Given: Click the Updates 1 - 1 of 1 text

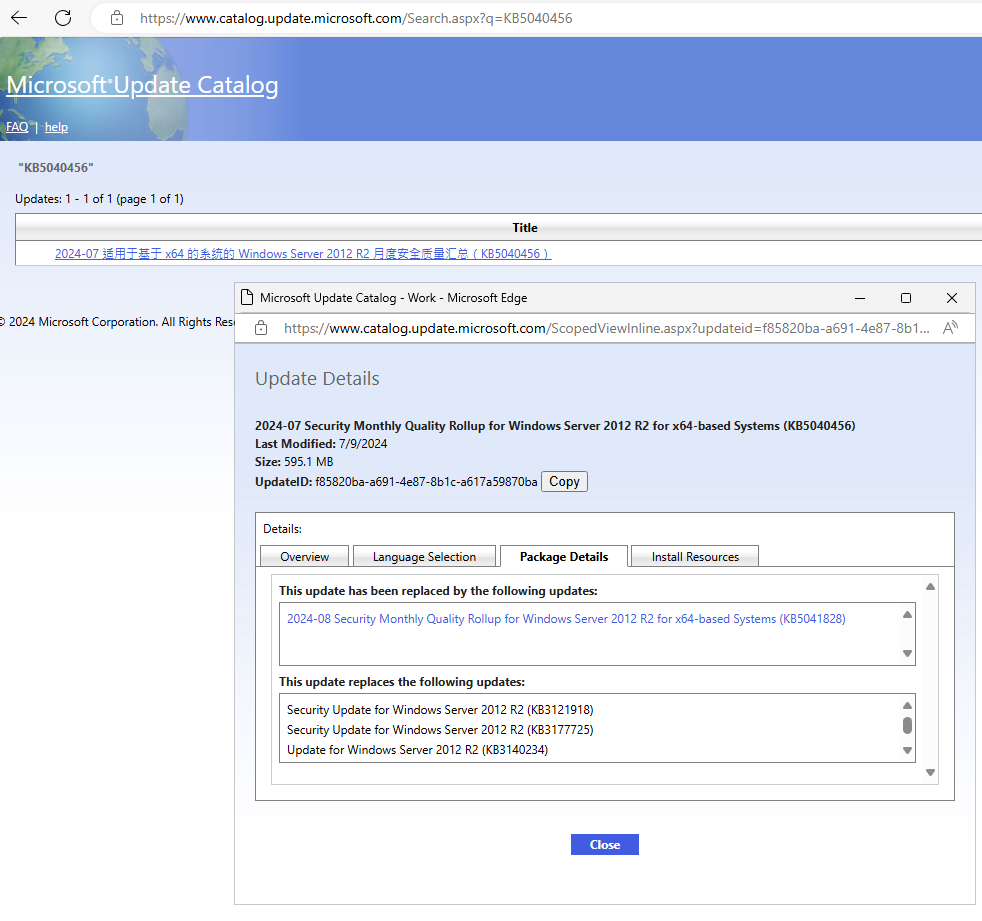Looking at the screenshot, I should [99, 198].
